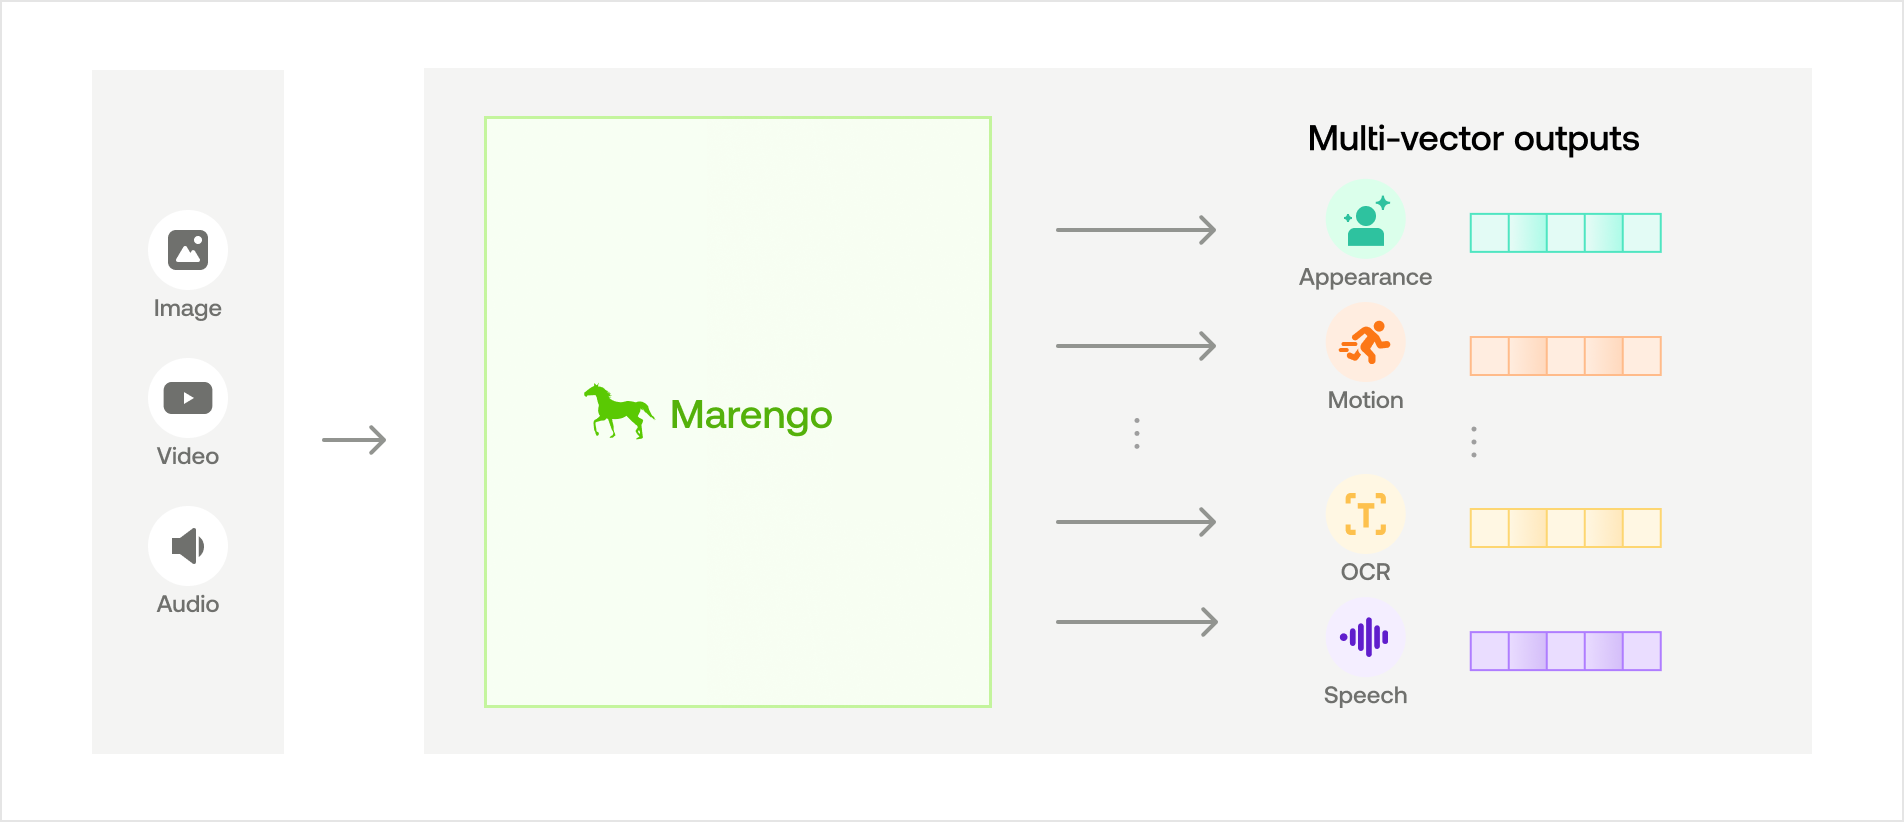This screenshot has width=1904, height=822.
Task: Click the arrow pointing into Marengo box
Action: tap(354, 440)
